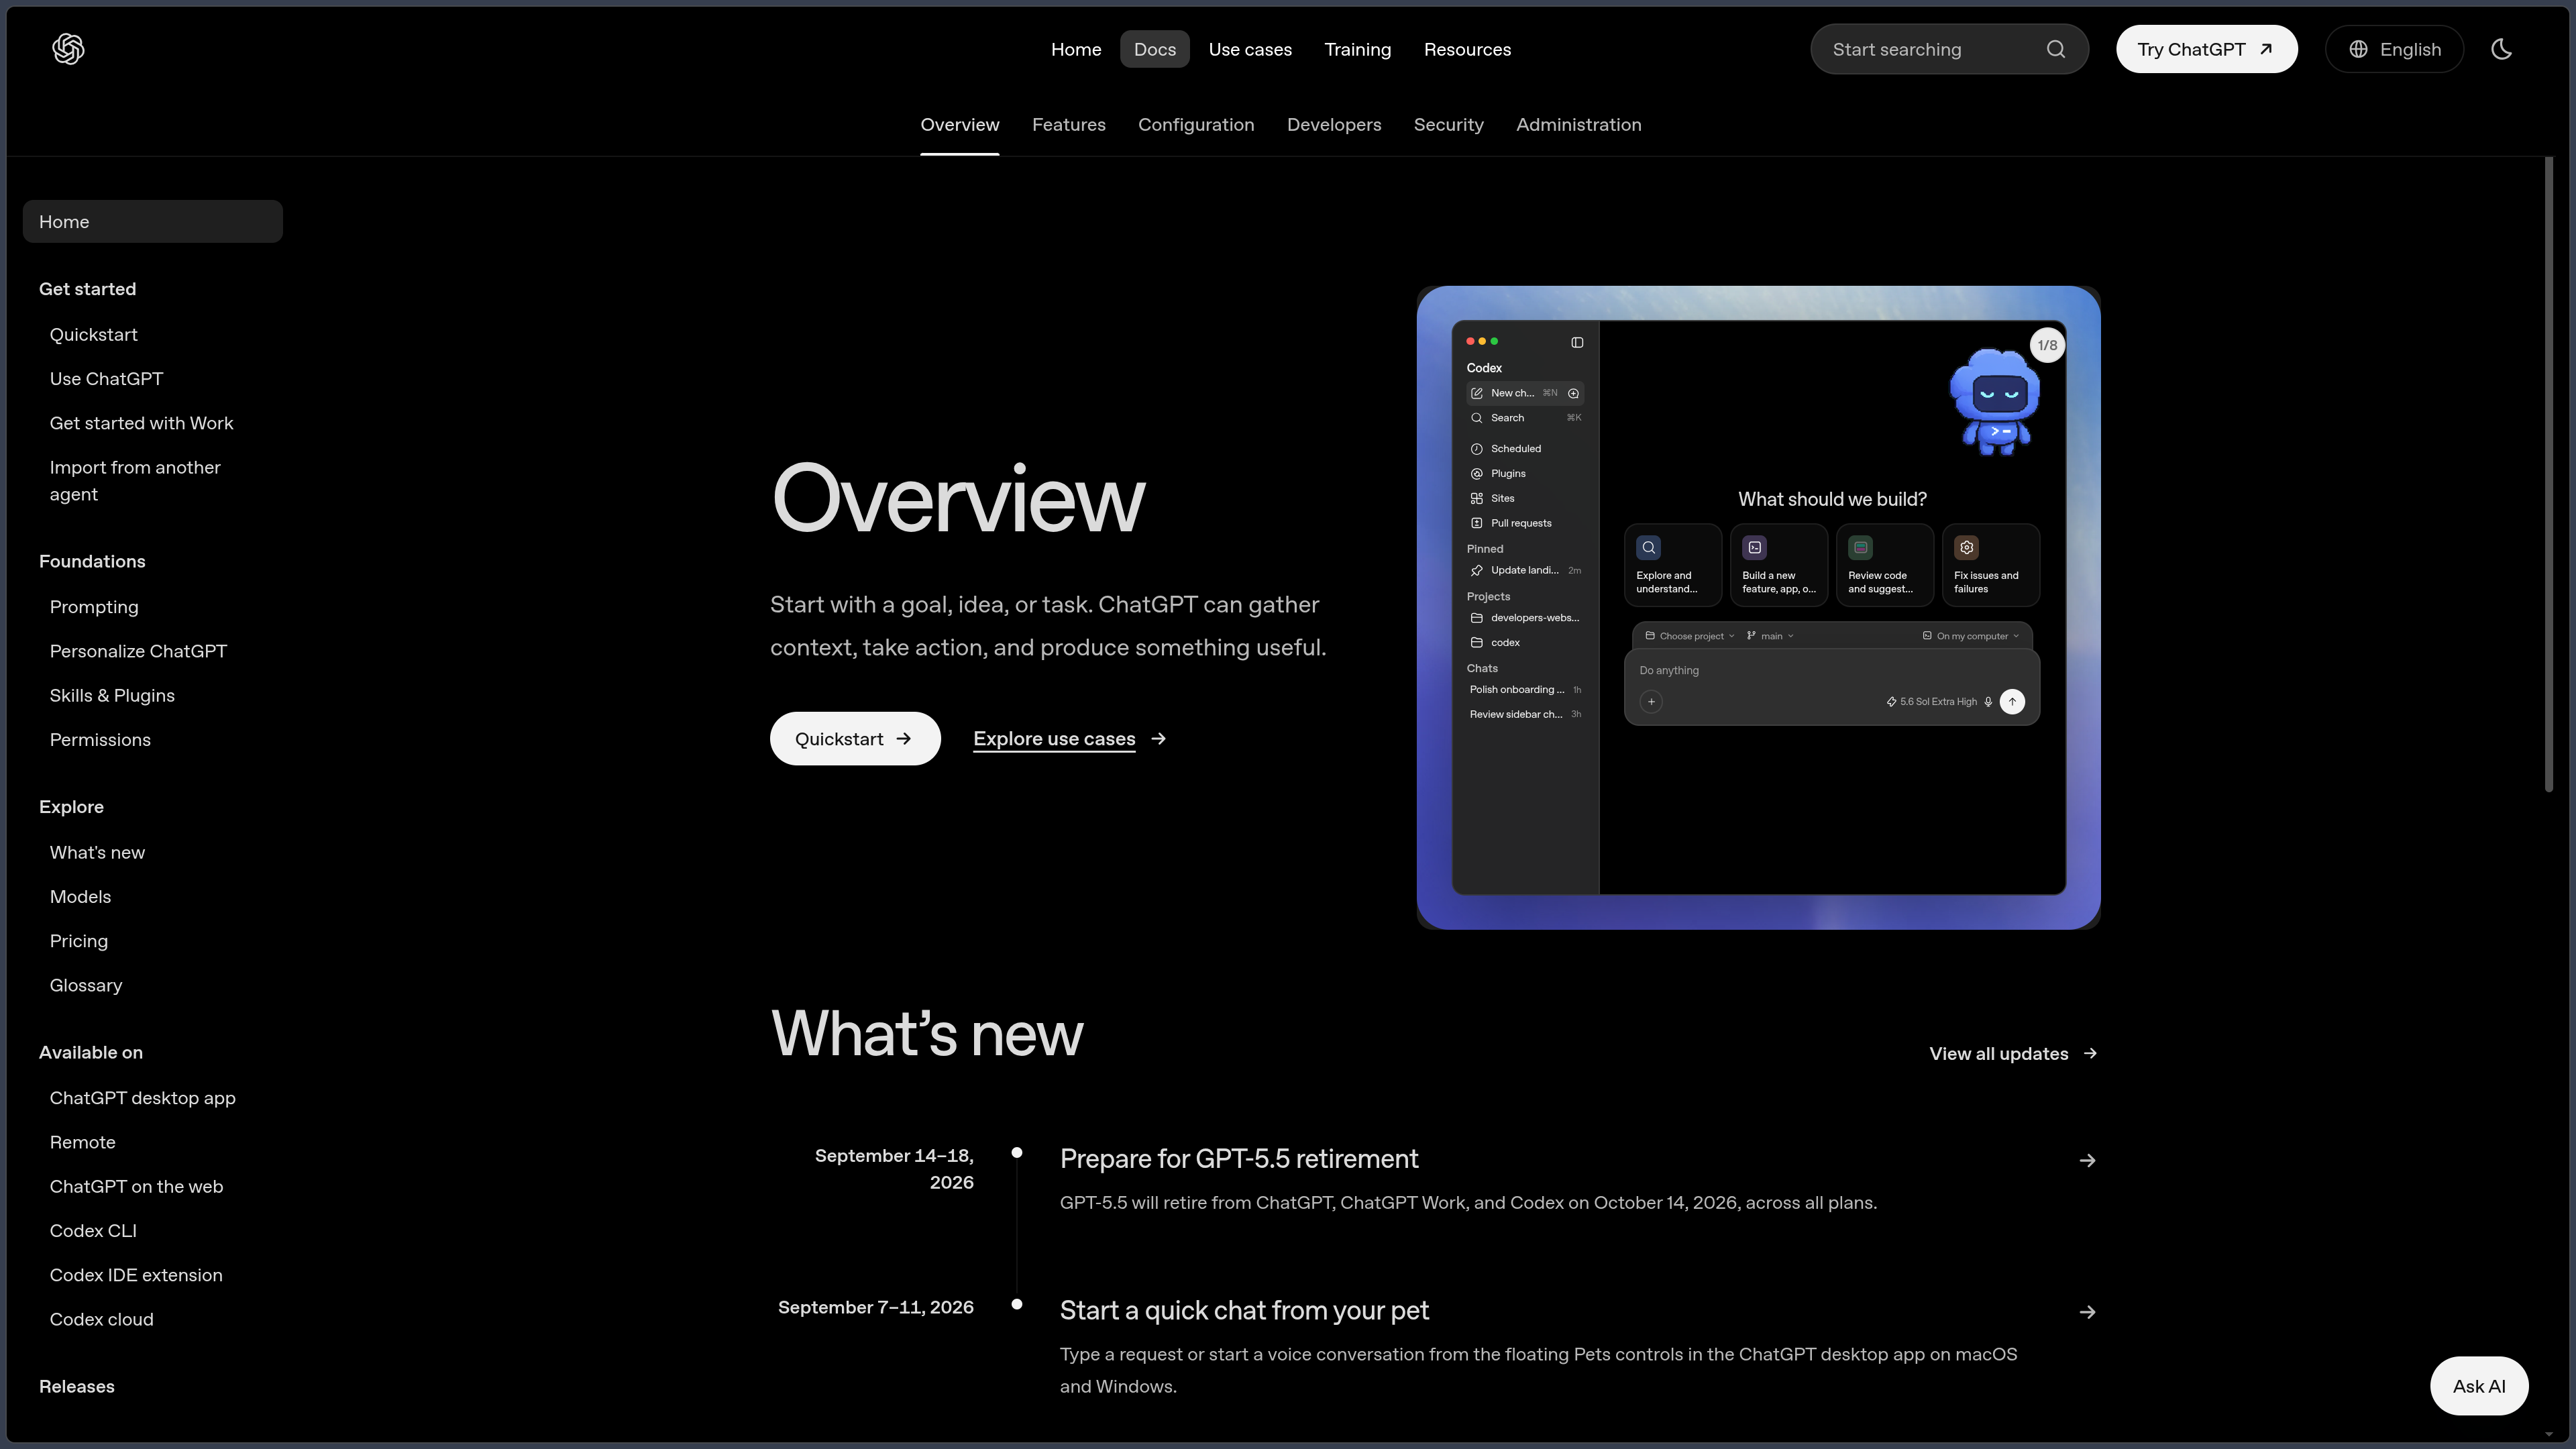
Task: Open the Permissions sidebar link
Action: tap(100, 740)
